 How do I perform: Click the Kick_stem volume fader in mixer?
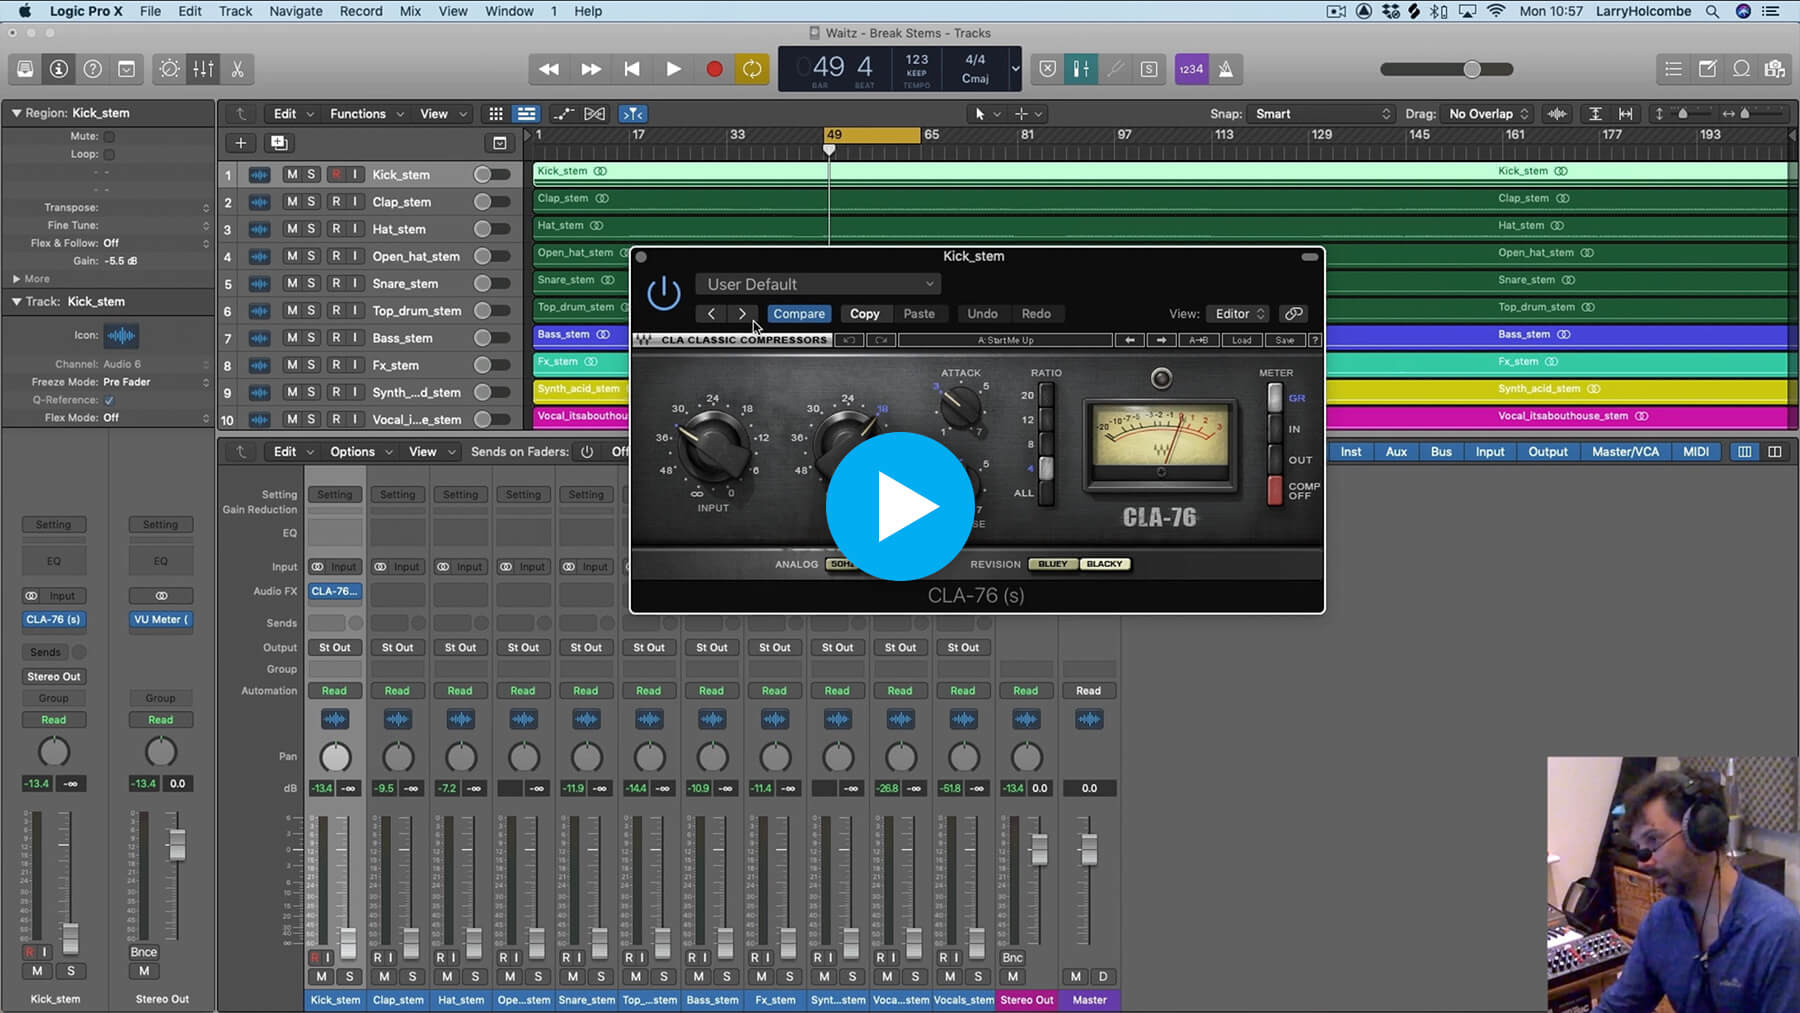tap(348, 942)
